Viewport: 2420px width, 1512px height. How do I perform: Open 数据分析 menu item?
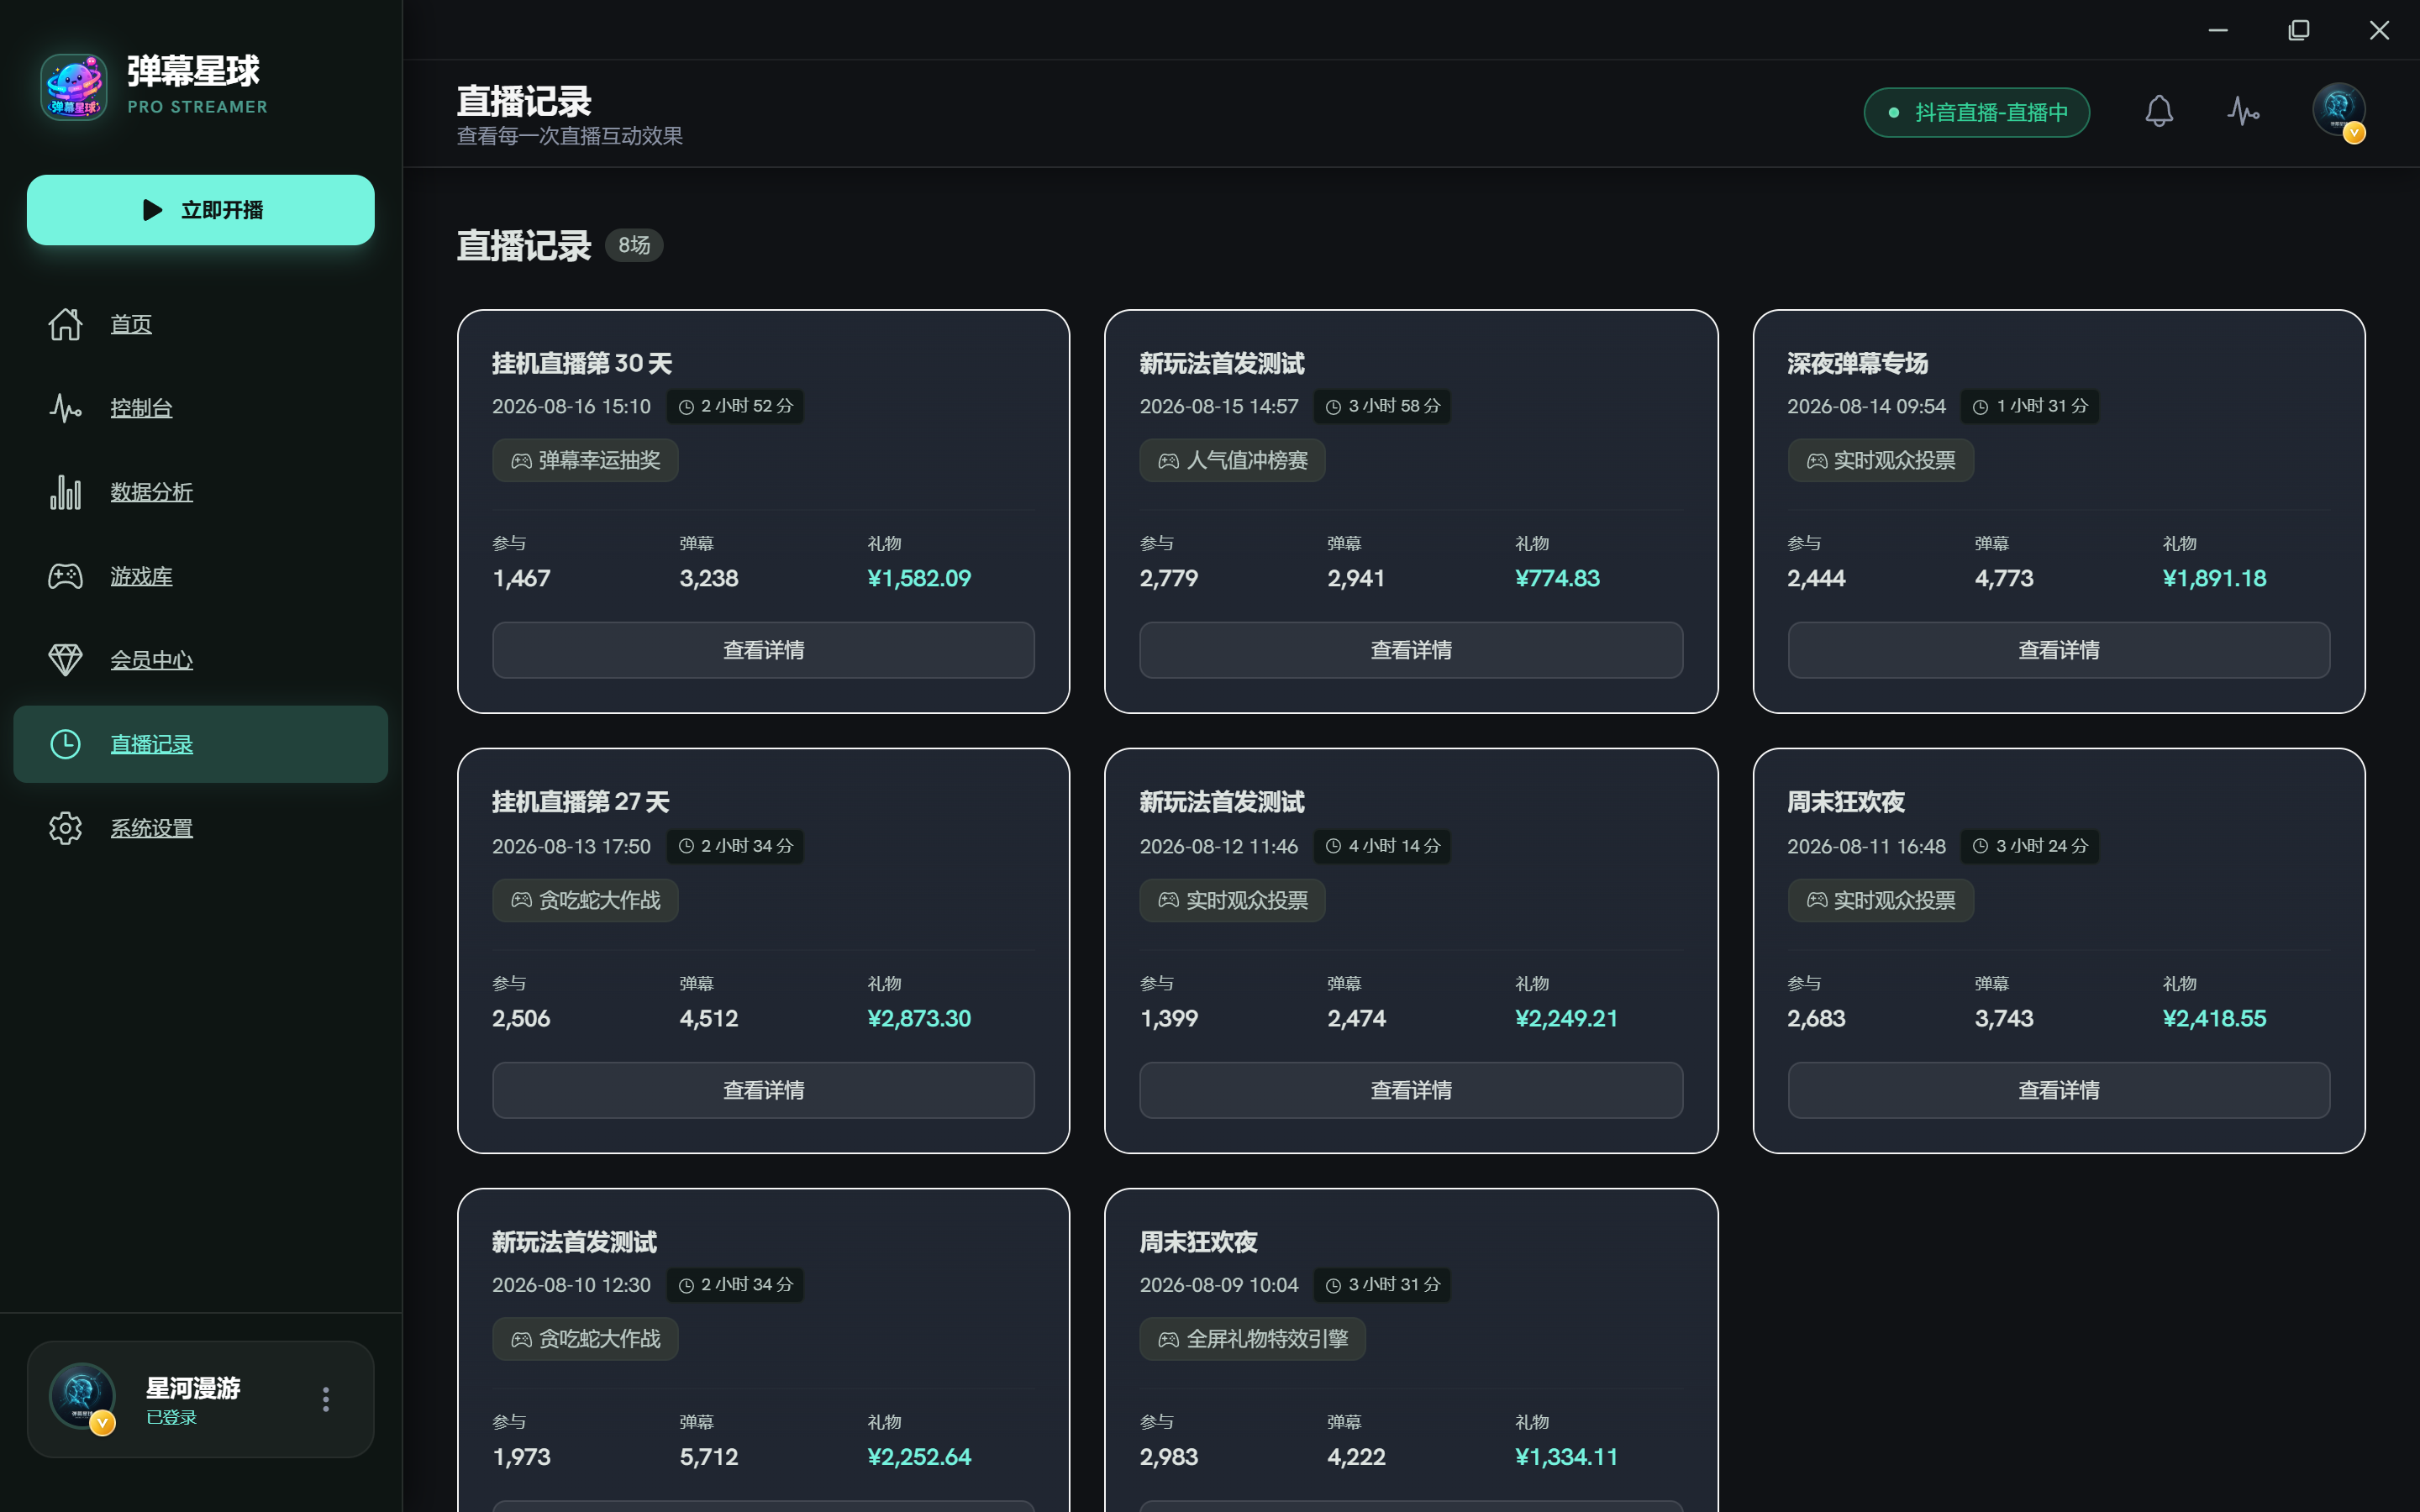201,492
